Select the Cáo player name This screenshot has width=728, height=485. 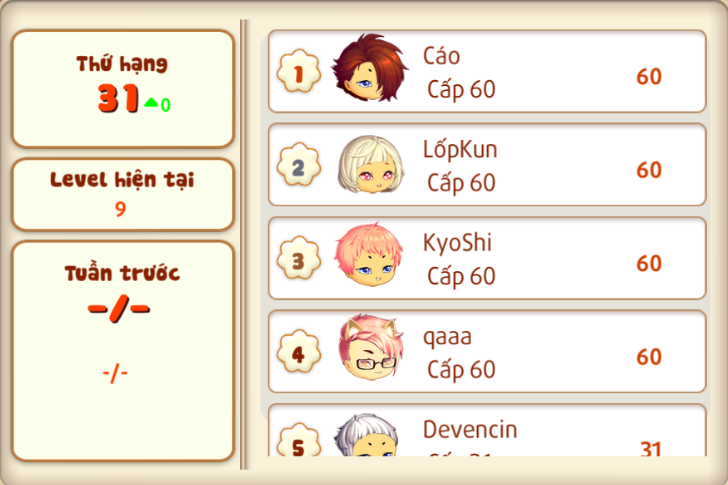[x=441, y=56]
